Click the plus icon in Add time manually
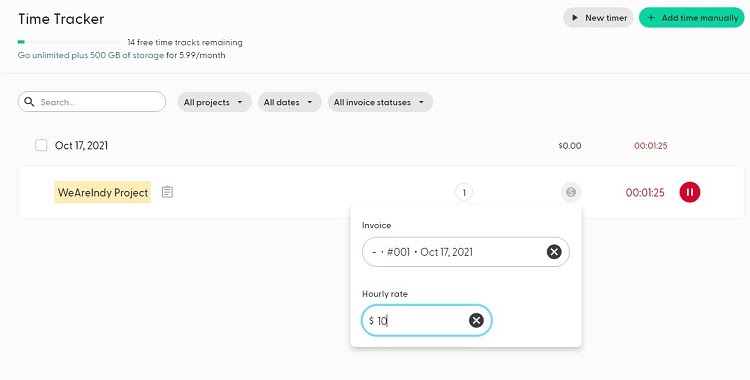 coord(651,18)
